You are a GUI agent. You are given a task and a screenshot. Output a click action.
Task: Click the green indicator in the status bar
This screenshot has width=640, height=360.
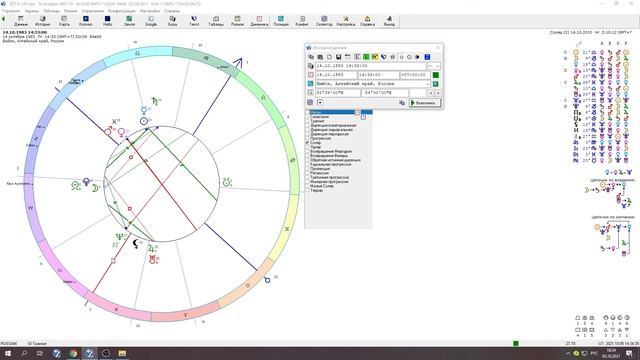(x=516, y=343)
